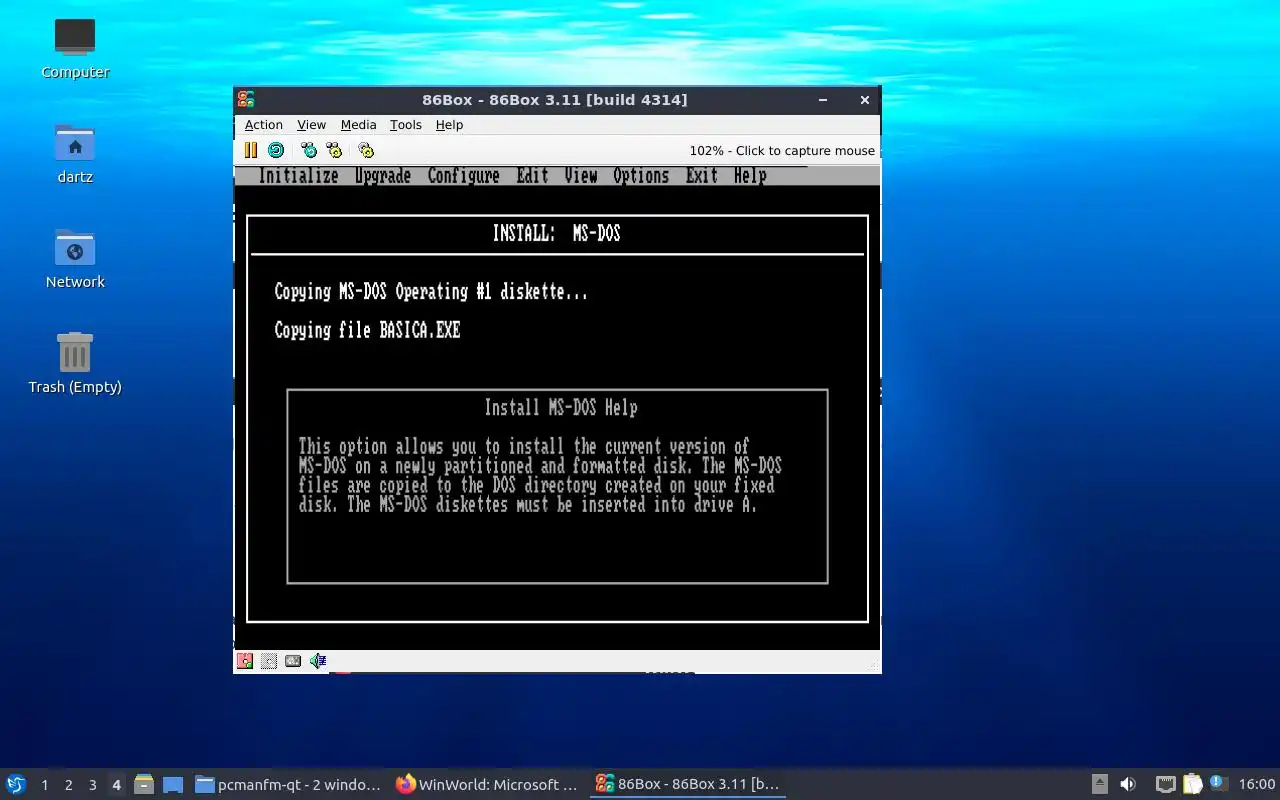Click the 16:00 clock in the taskbar
The height and width of the screenshot is (800, 1280).
tap(1257, 784)
